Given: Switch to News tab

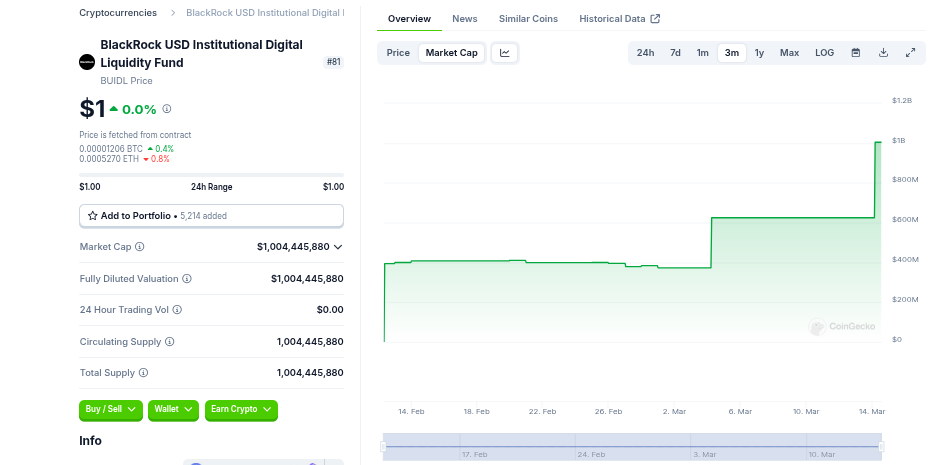Looking at the screenshot, I should click(x=465, y=19).
